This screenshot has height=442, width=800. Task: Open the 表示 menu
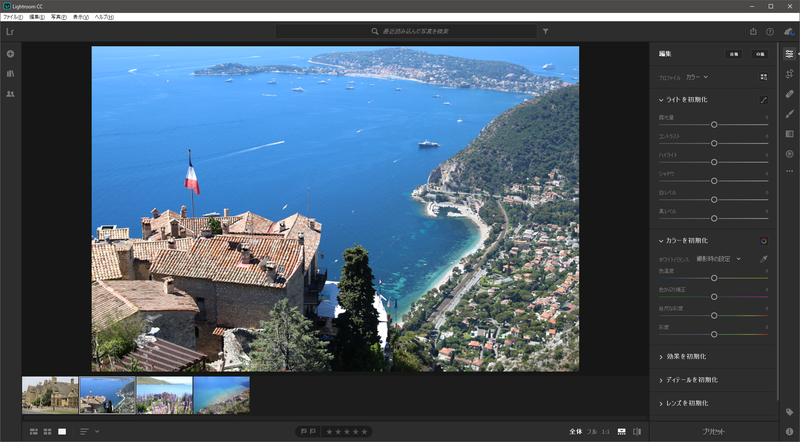(x=81, y=17)
